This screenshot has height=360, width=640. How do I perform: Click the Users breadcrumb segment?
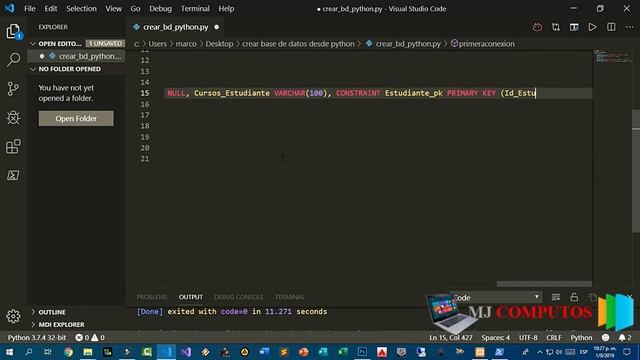[158, 44]
